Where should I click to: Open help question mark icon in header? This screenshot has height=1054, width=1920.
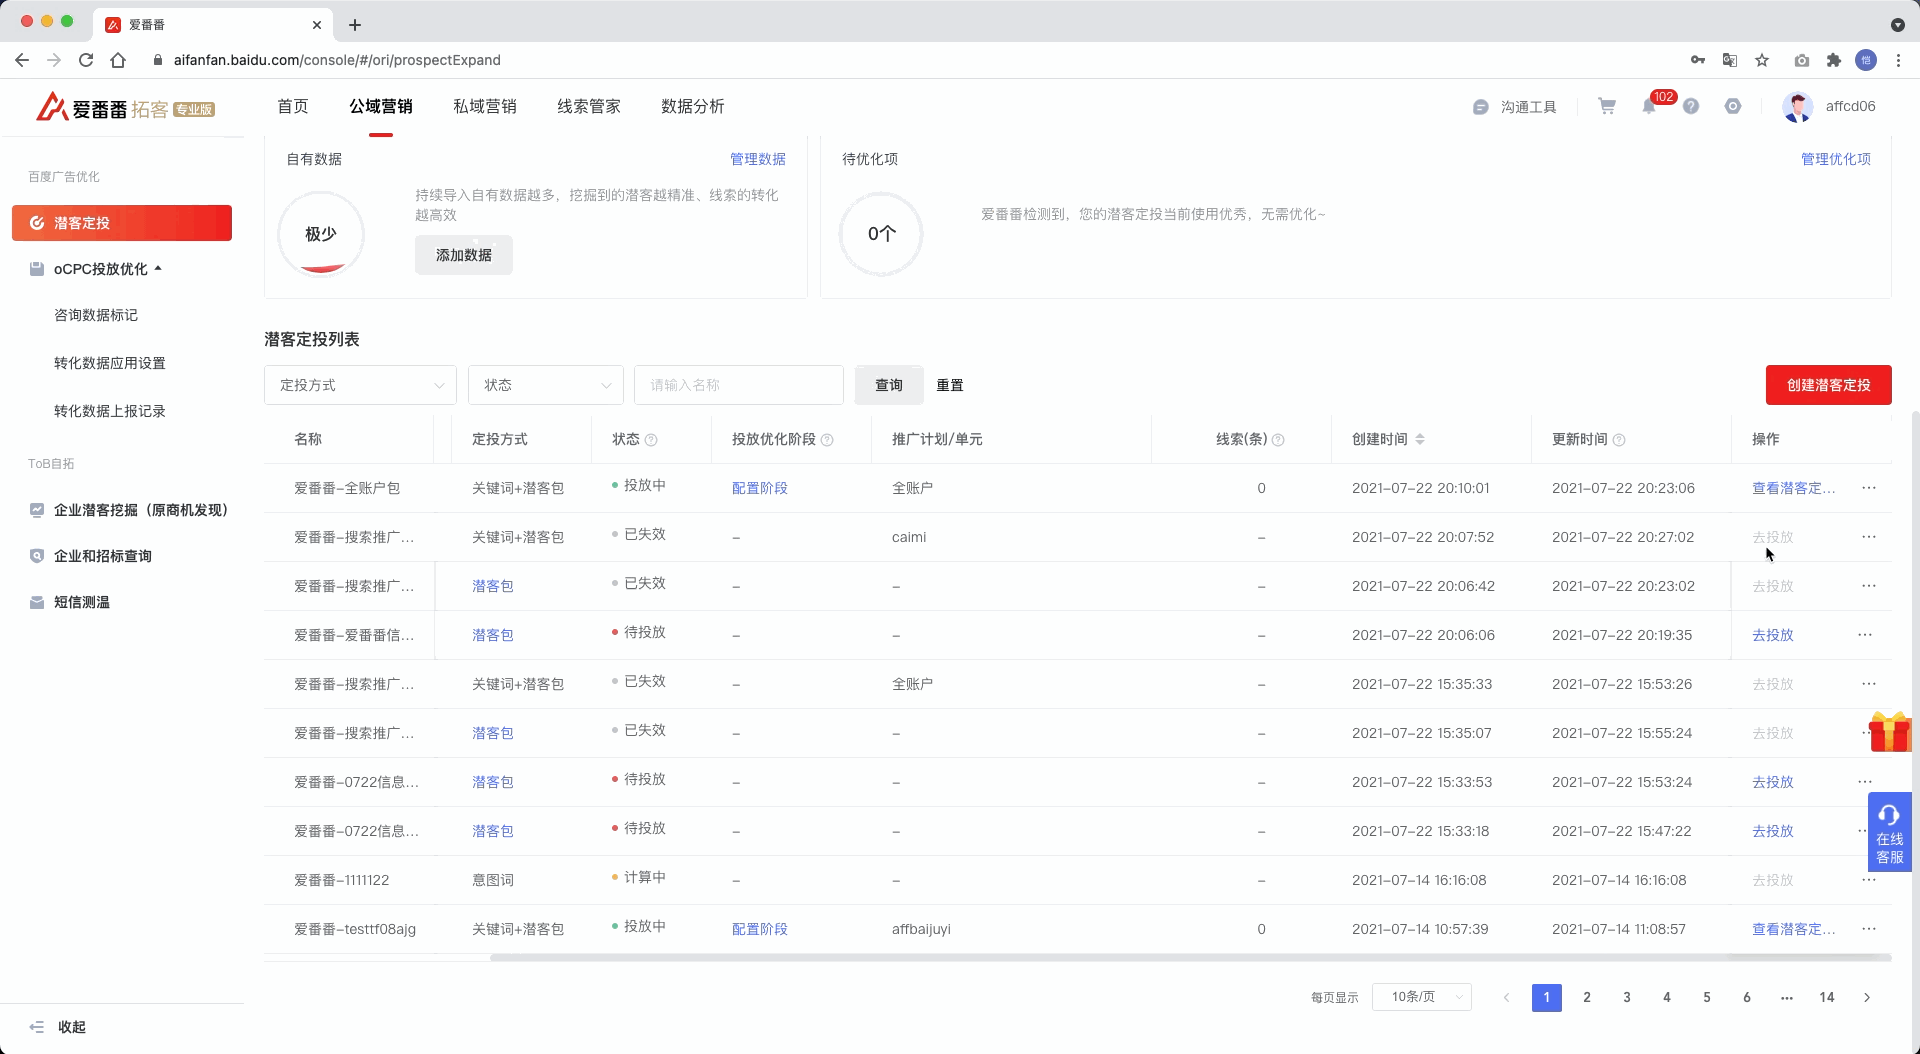(1691, 106)
